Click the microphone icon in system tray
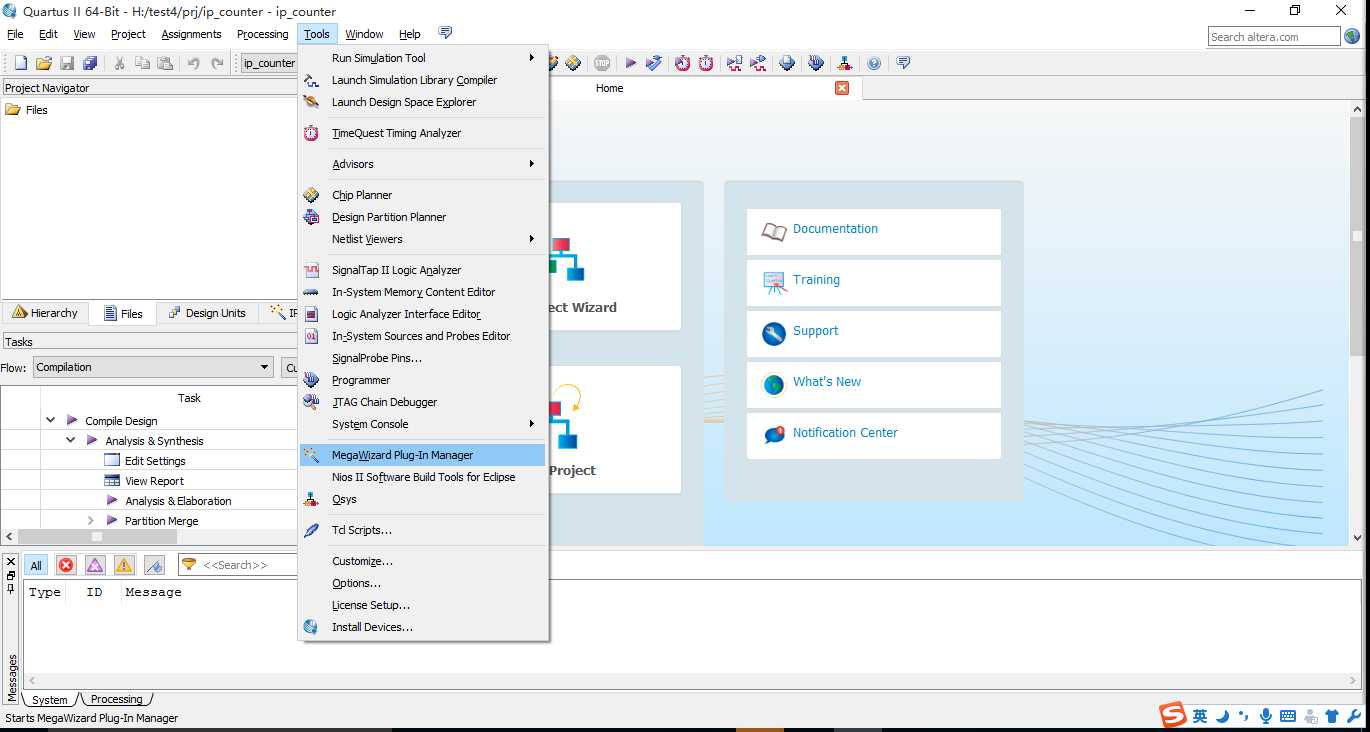Image resolution: width=1370 pixels, height=732 pixels. pyautogui.click(x=1266, y=716)
